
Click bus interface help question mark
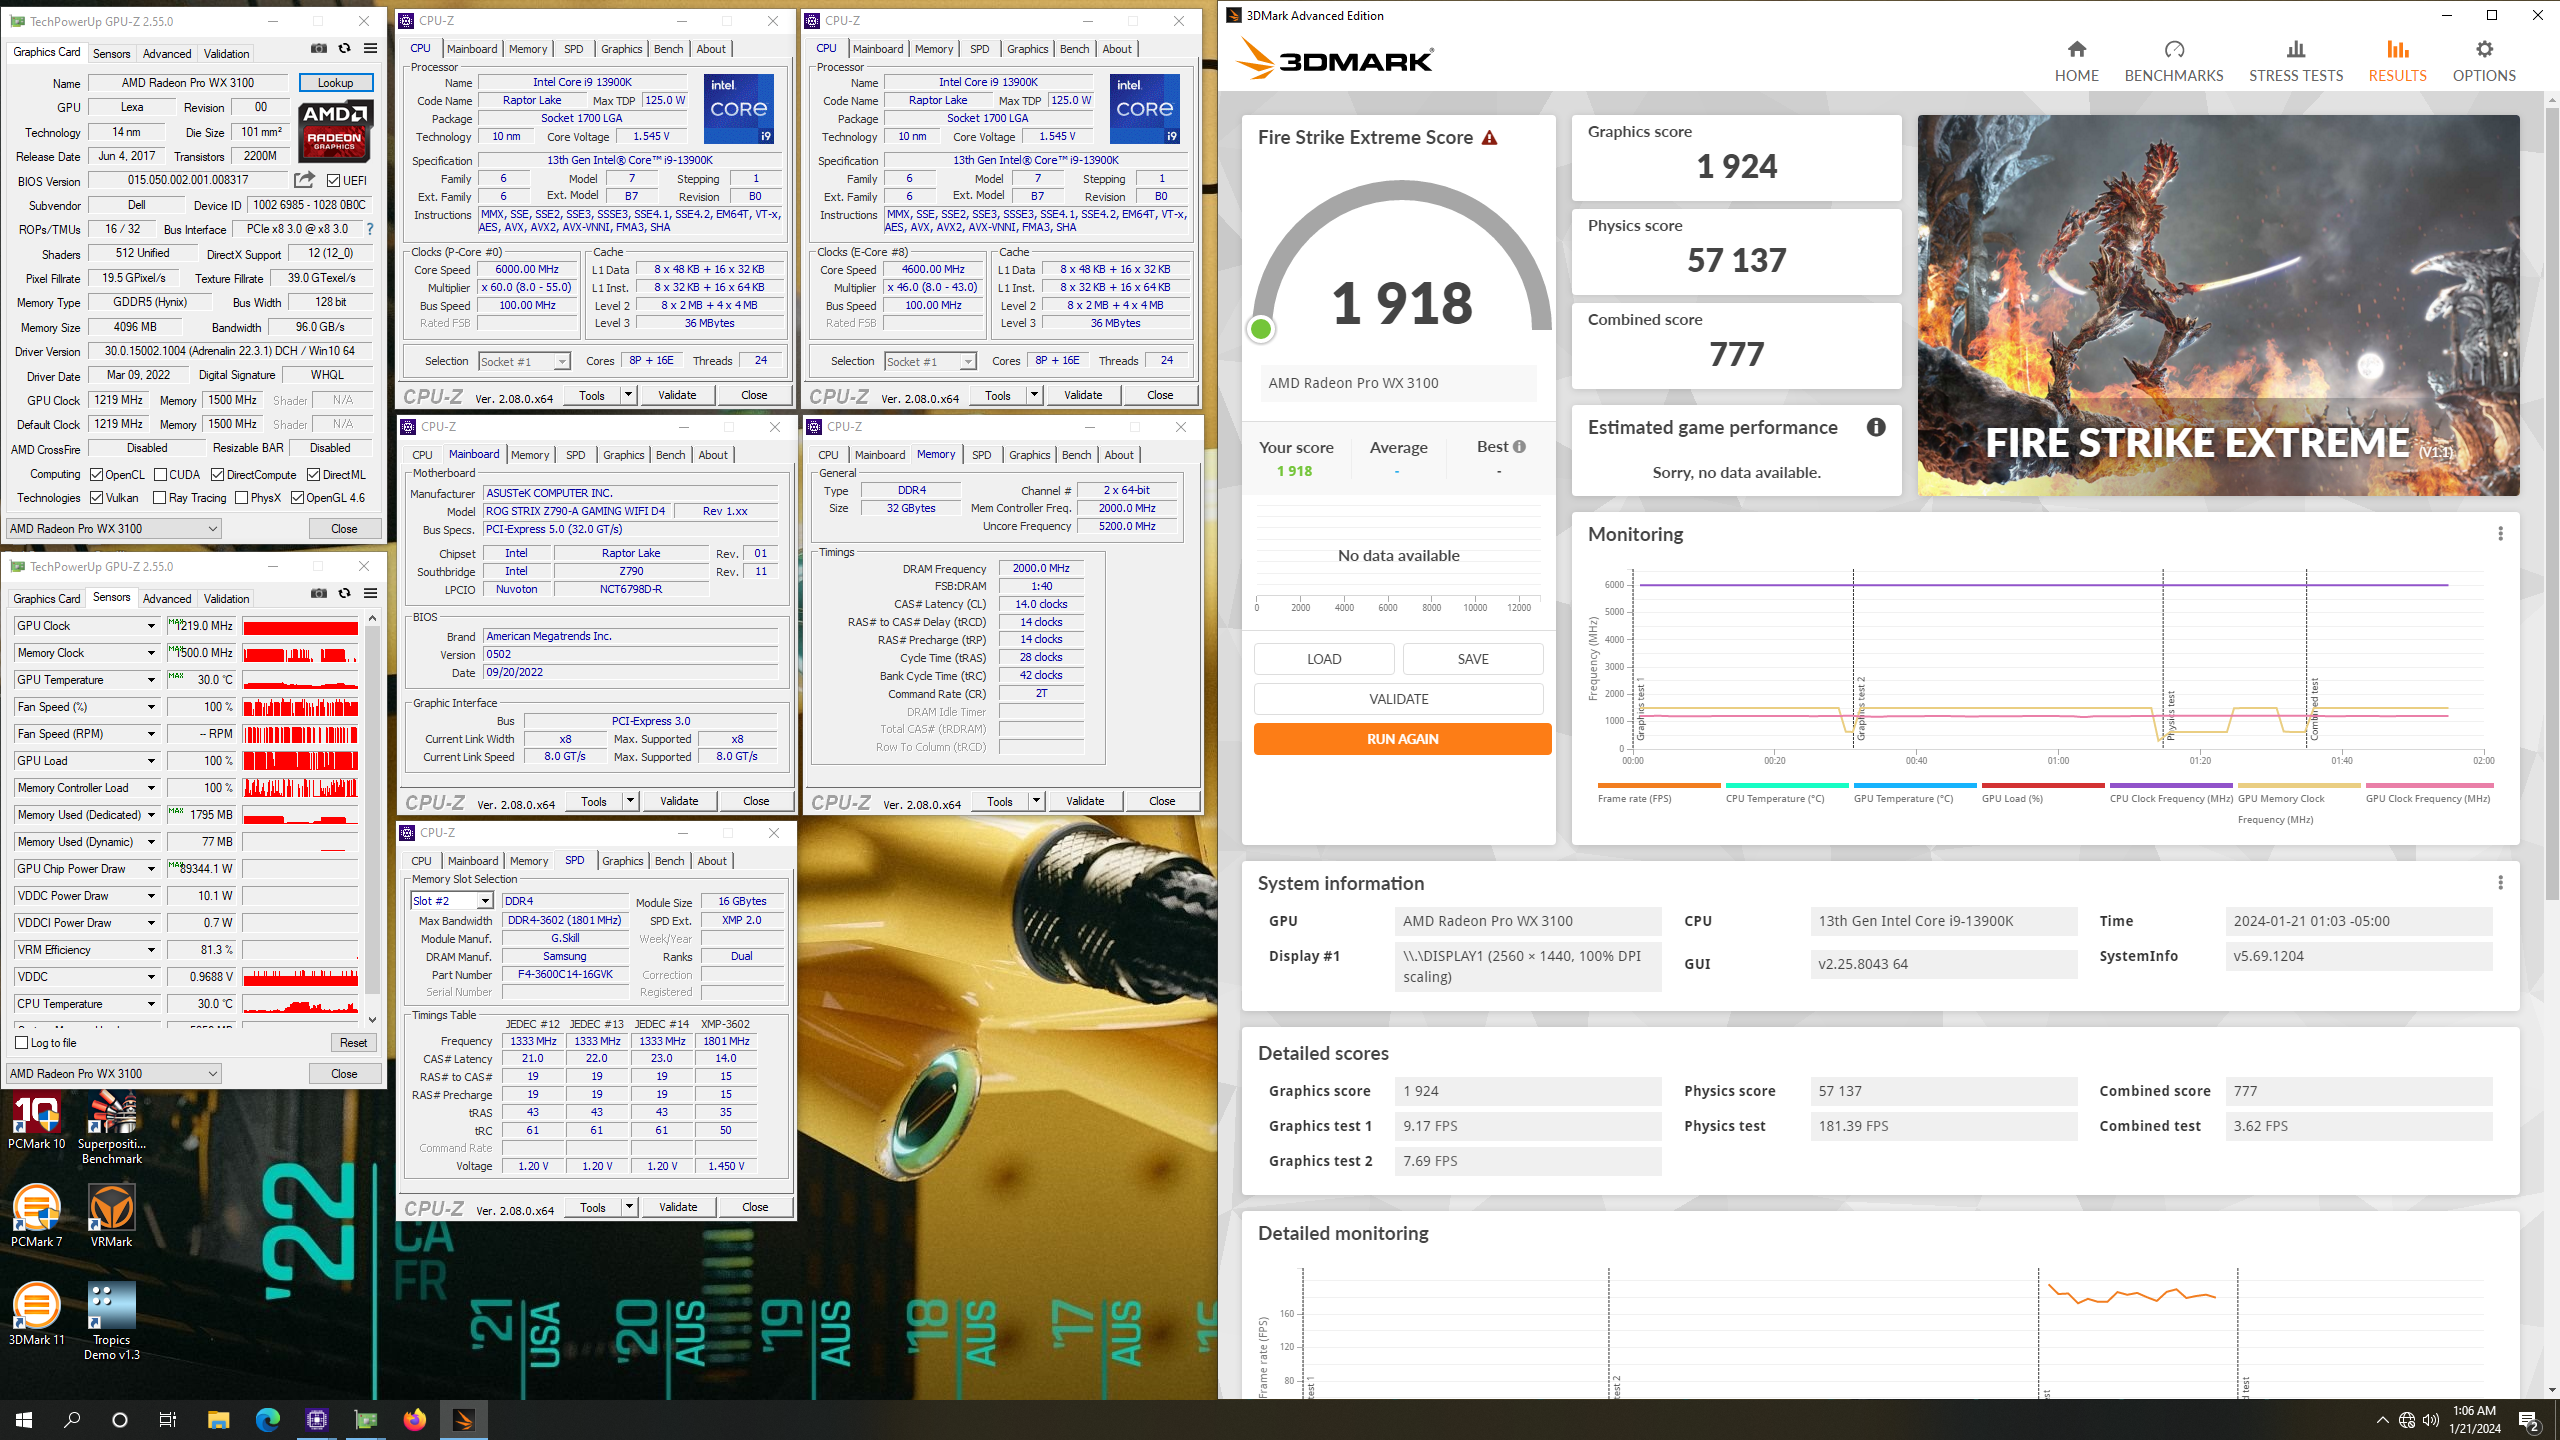coord(370,229)
